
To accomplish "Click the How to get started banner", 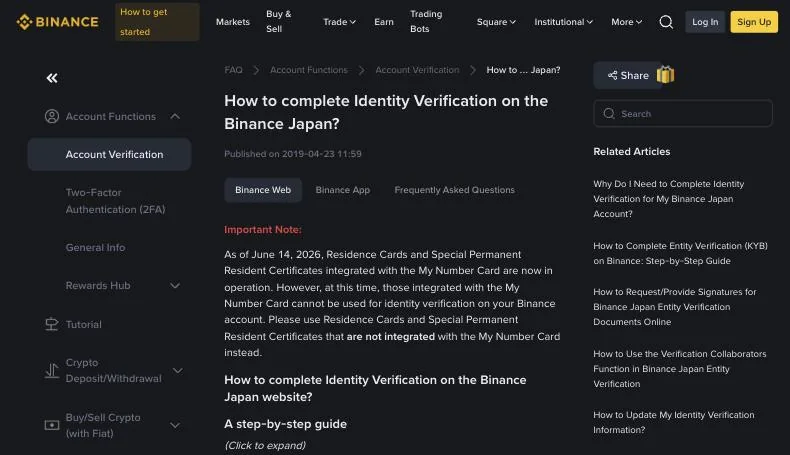I will [157, 22].
